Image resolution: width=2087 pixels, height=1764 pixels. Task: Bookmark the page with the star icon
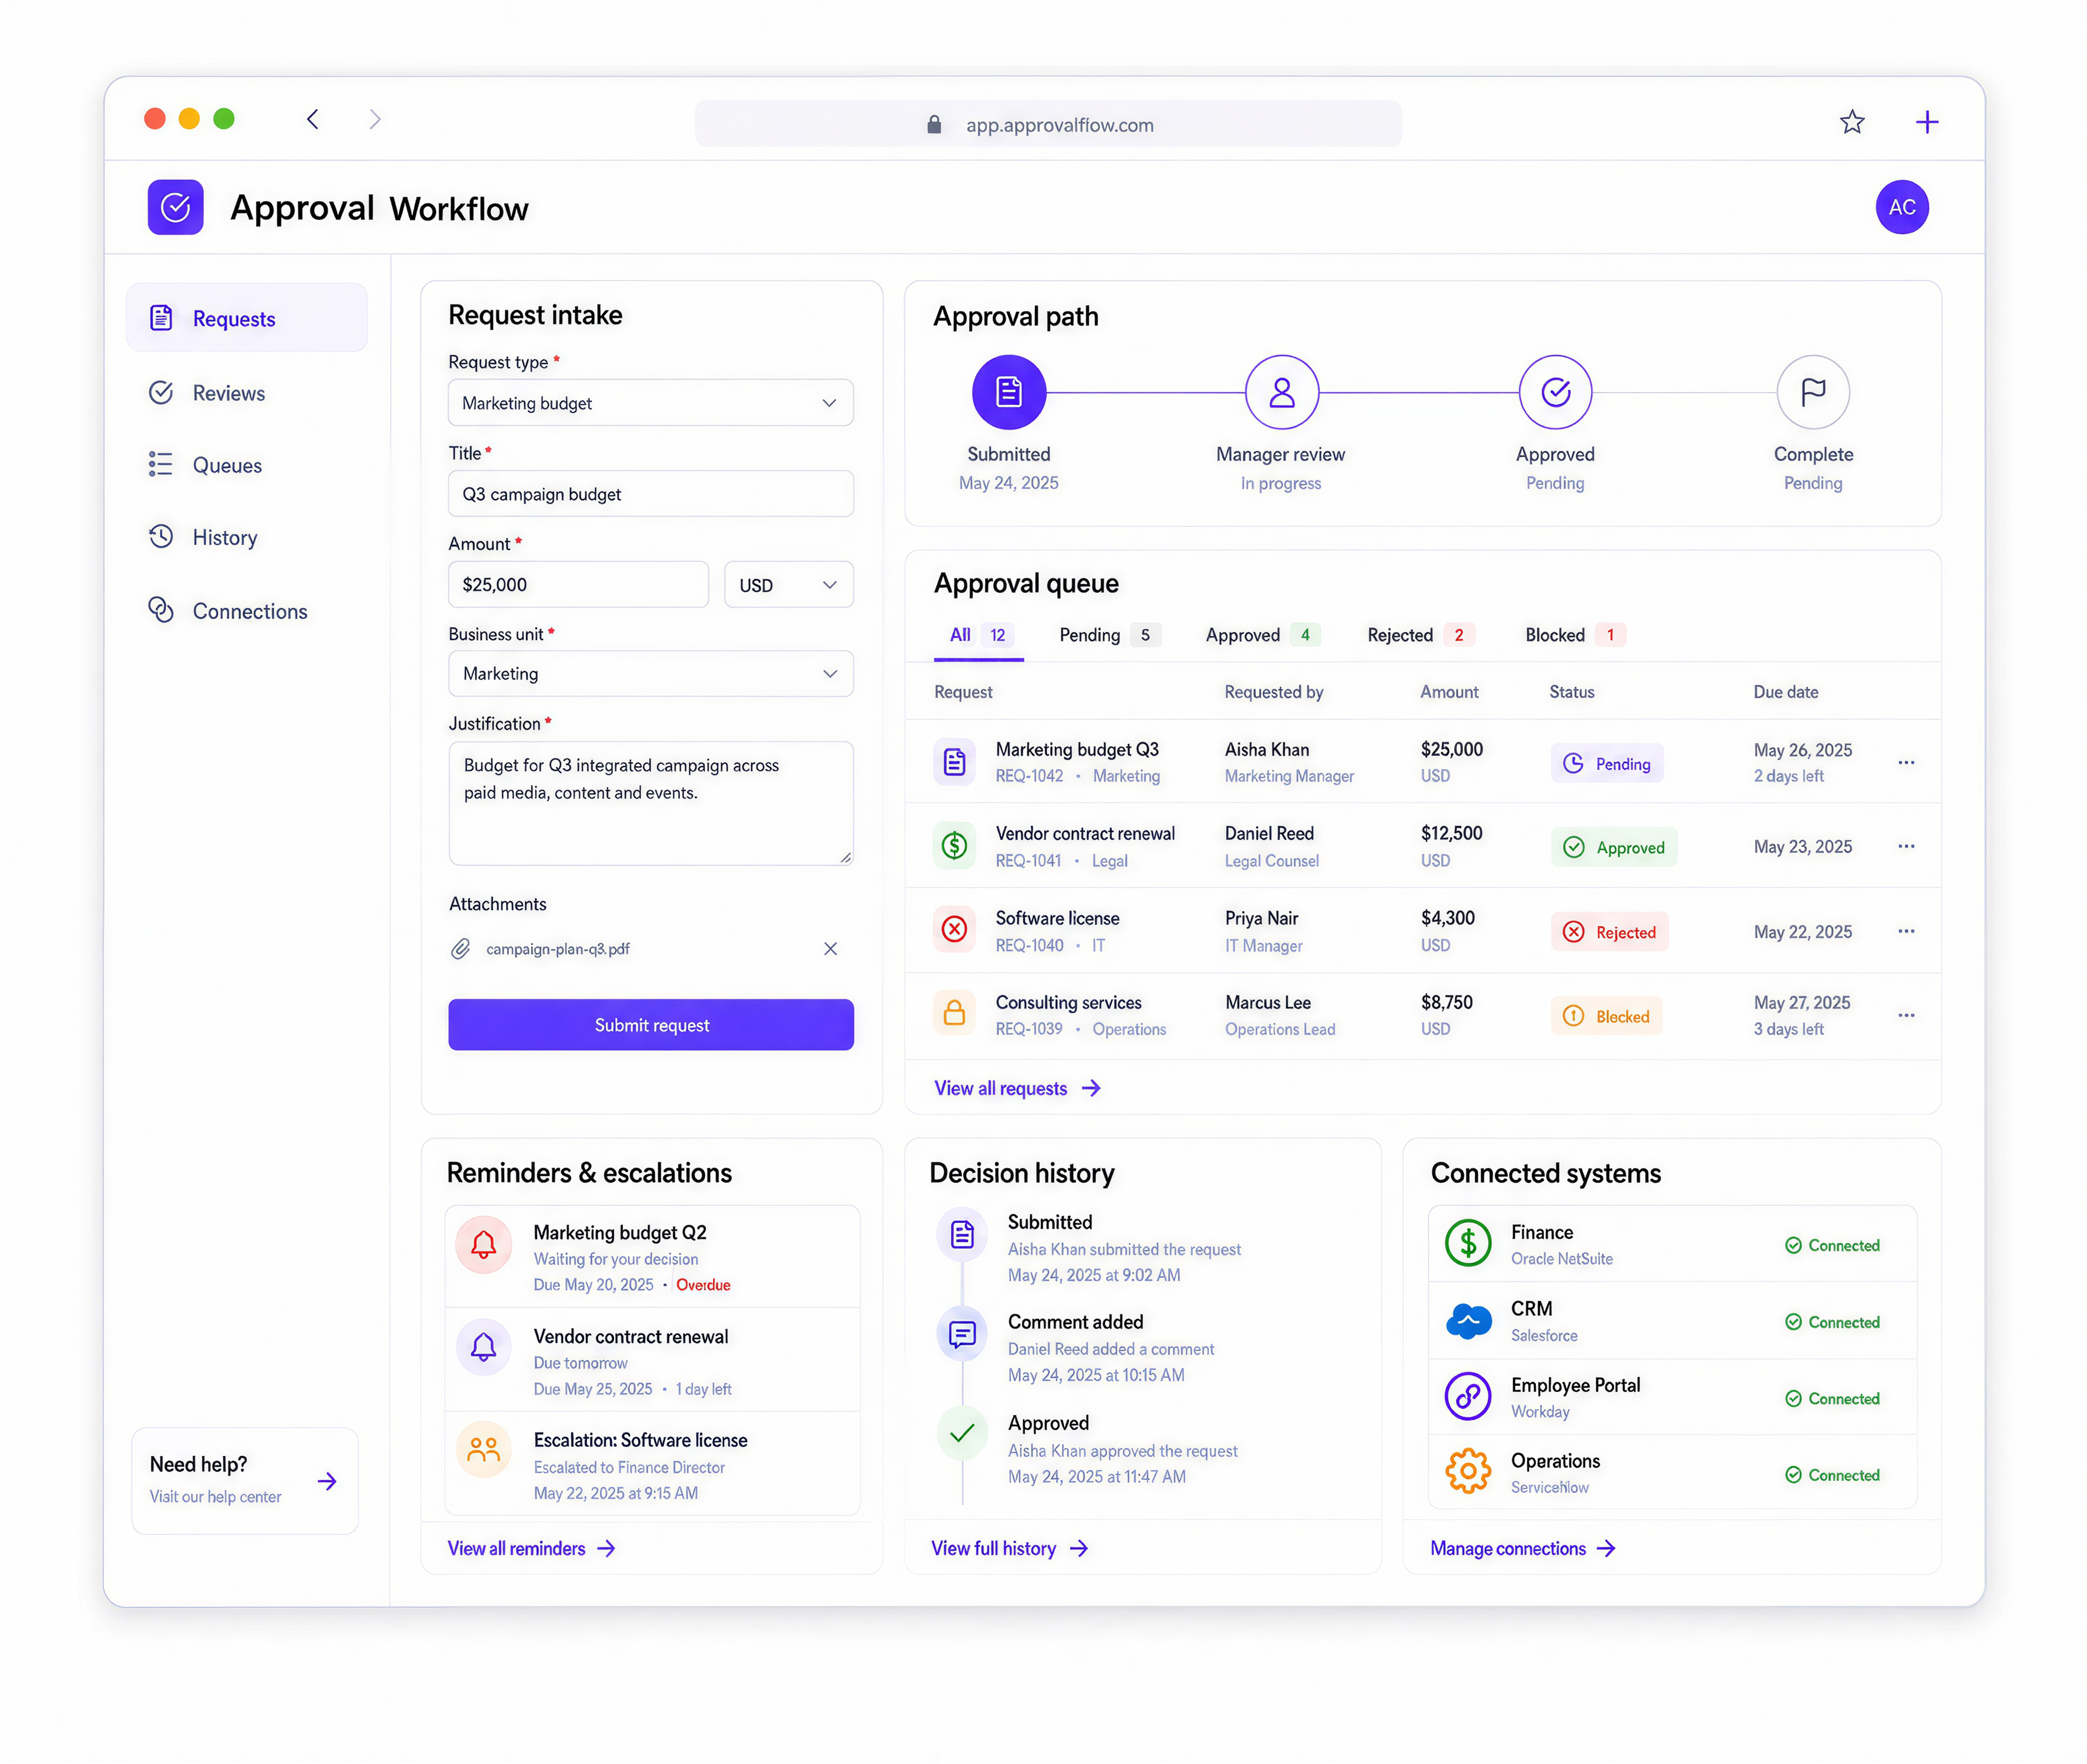coord(1852,122)
